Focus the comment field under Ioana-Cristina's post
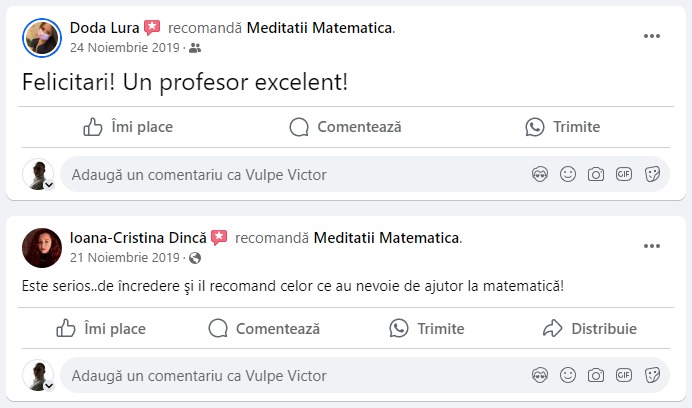 coord(290,376)
